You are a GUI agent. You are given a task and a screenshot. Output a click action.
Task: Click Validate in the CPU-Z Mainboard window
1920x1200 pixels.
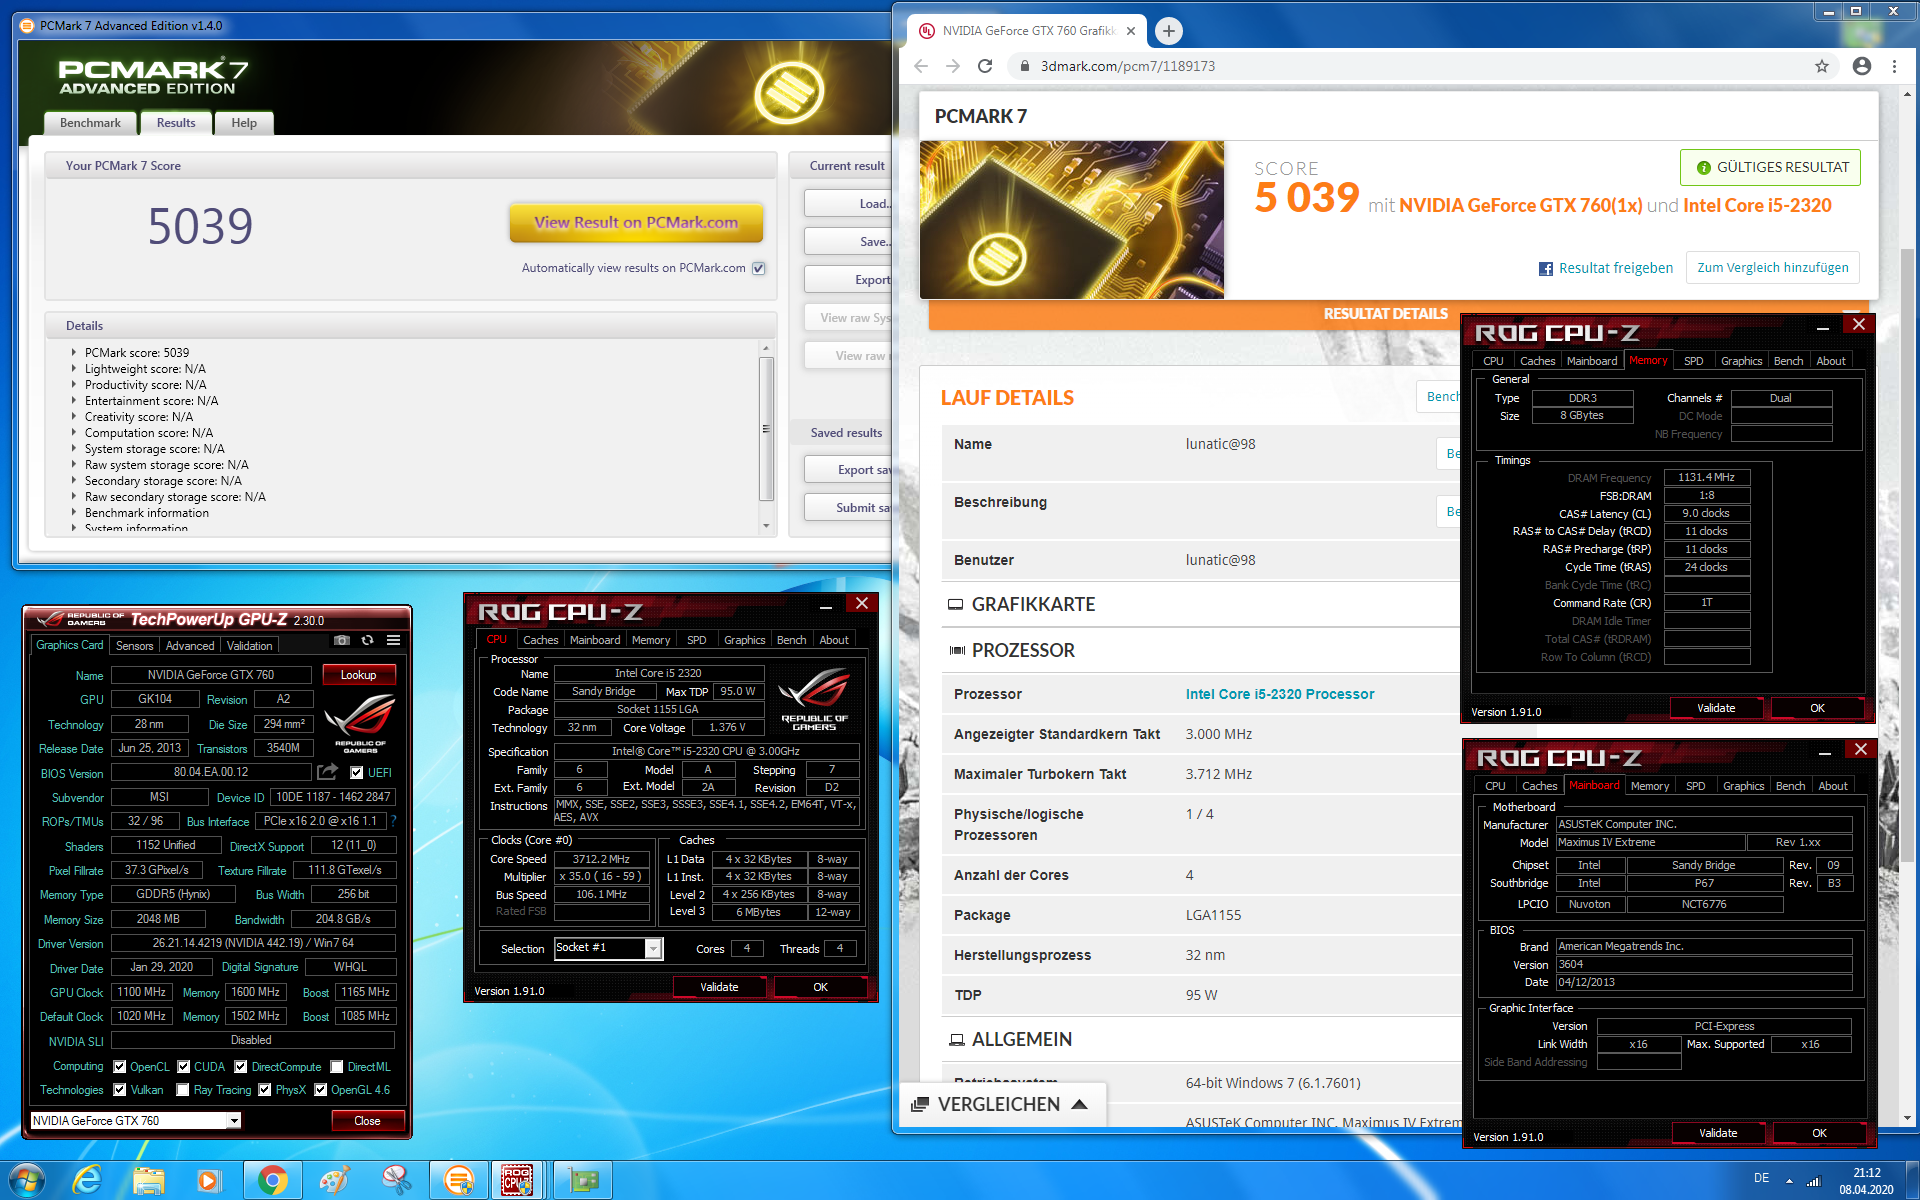click(x=1718, y=1133)
